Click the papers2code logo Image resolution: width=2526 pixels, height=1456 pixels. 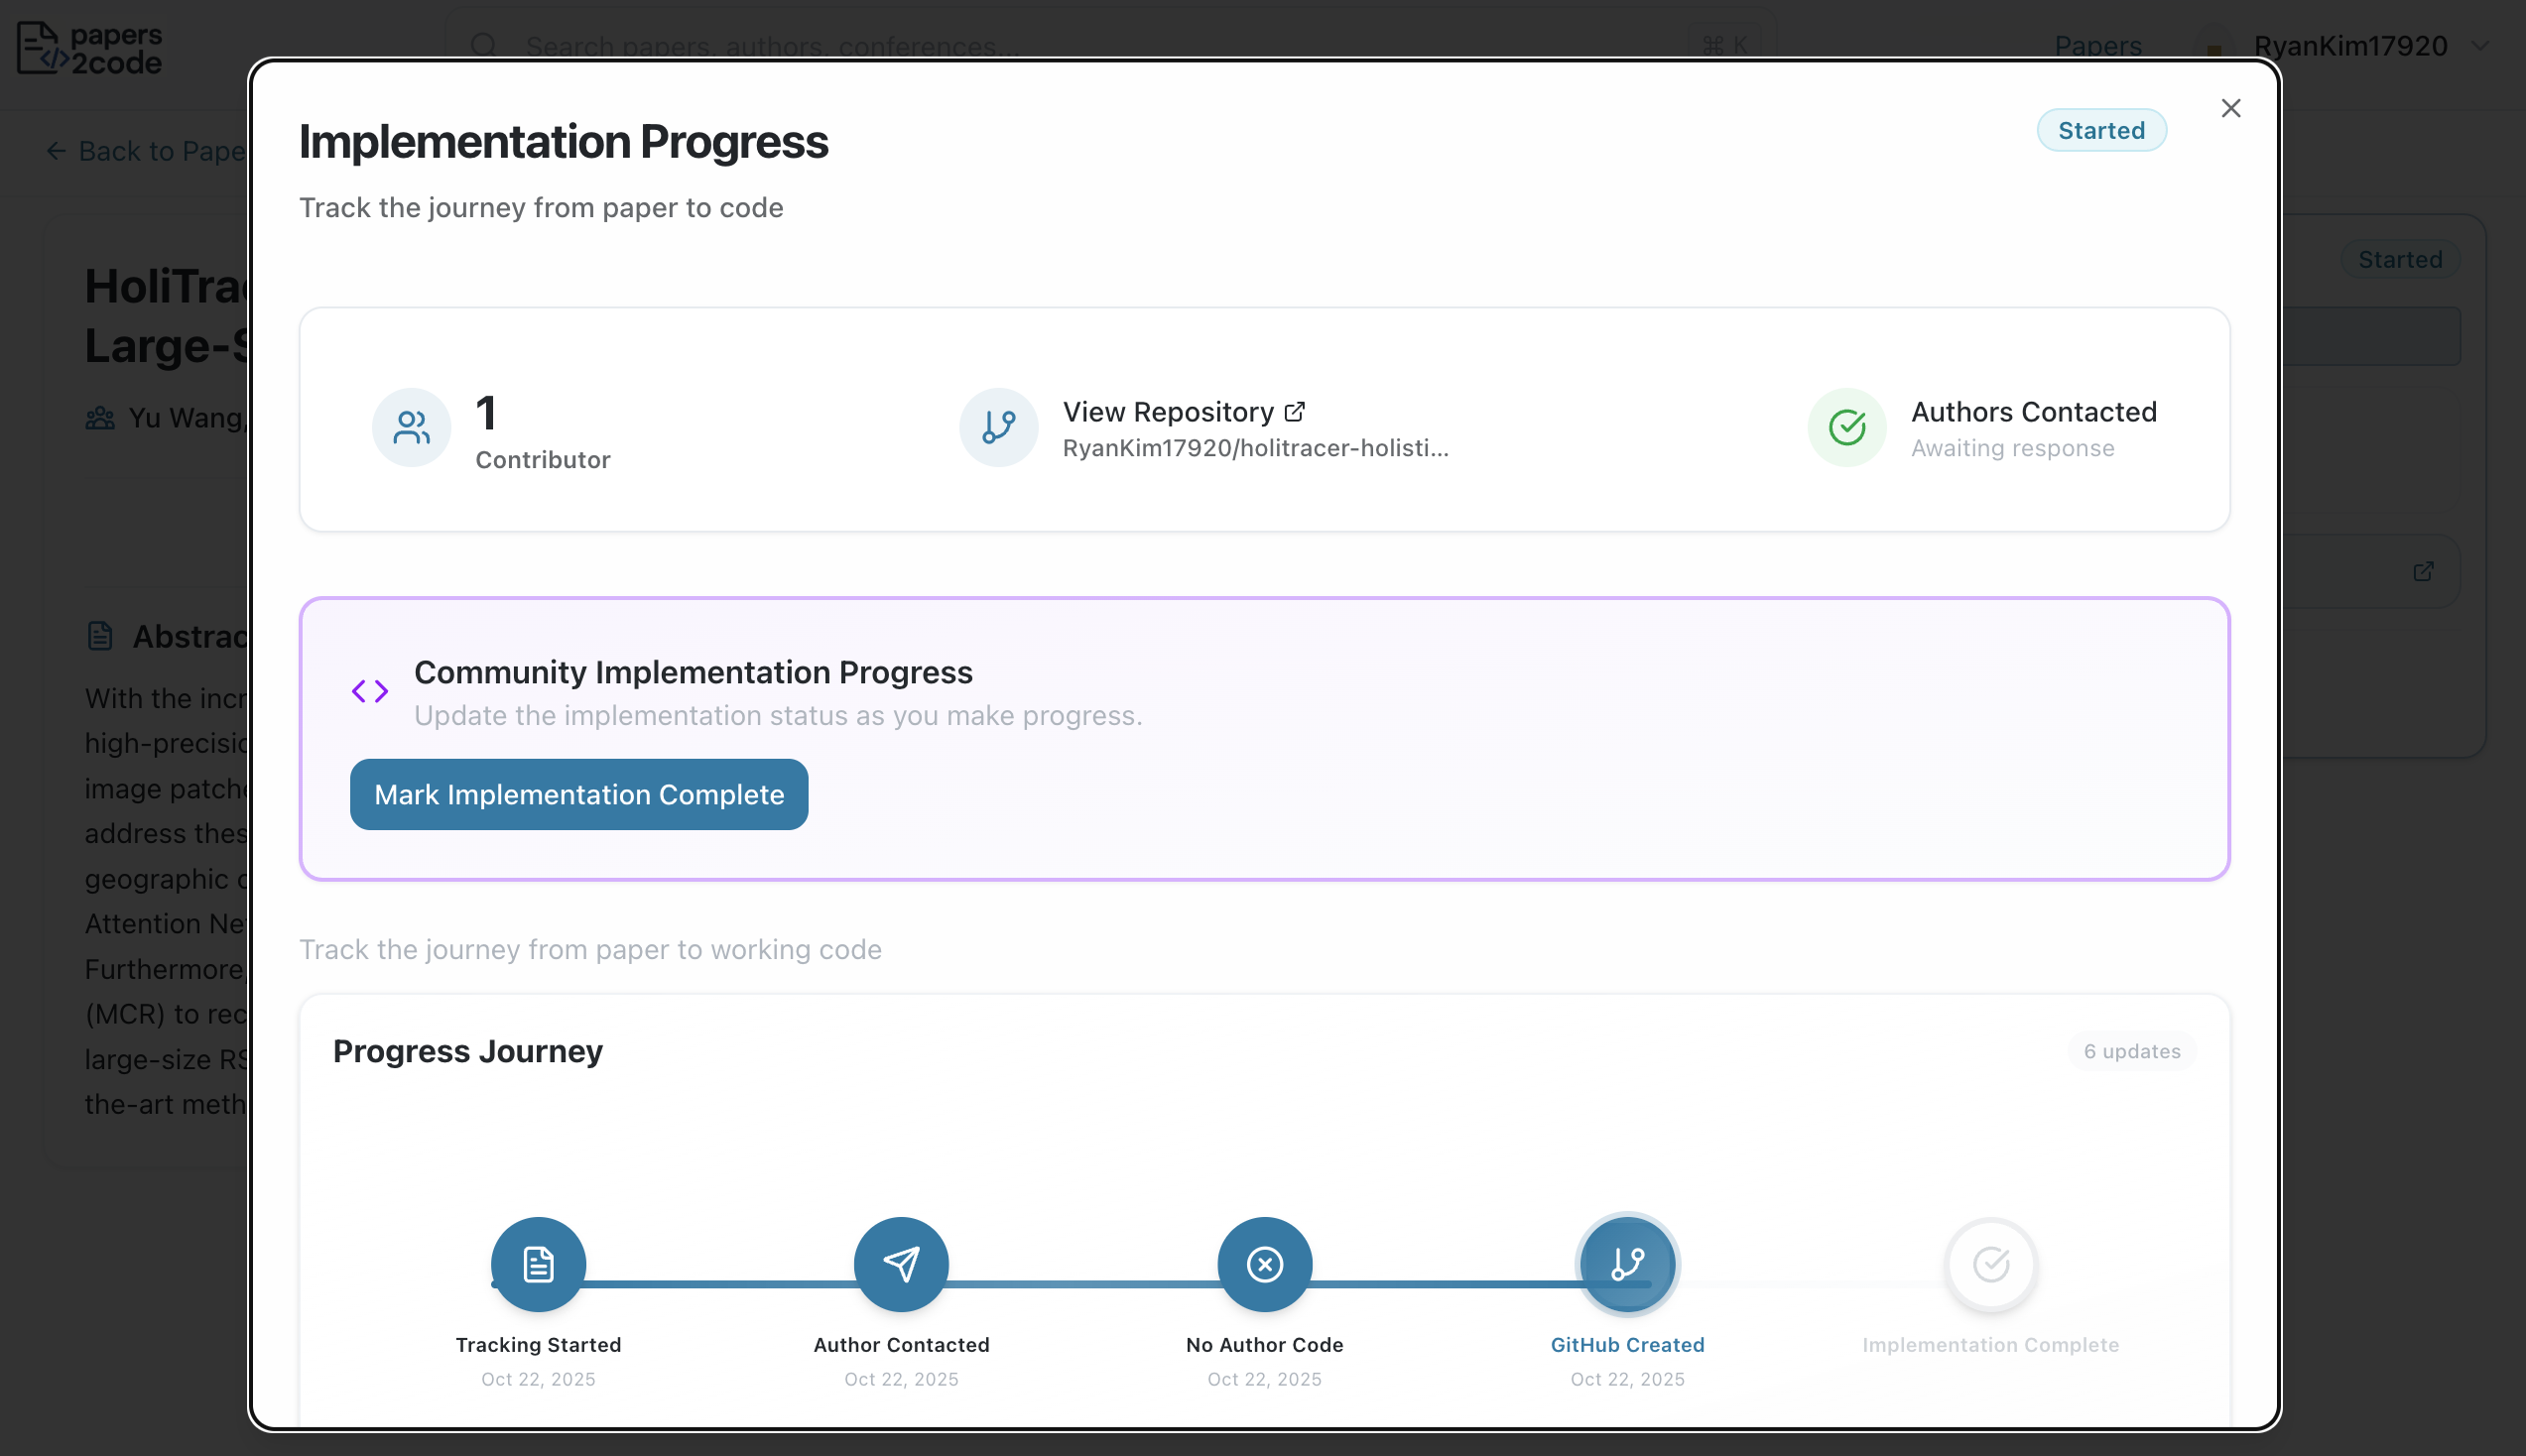[x=90, y=48]
